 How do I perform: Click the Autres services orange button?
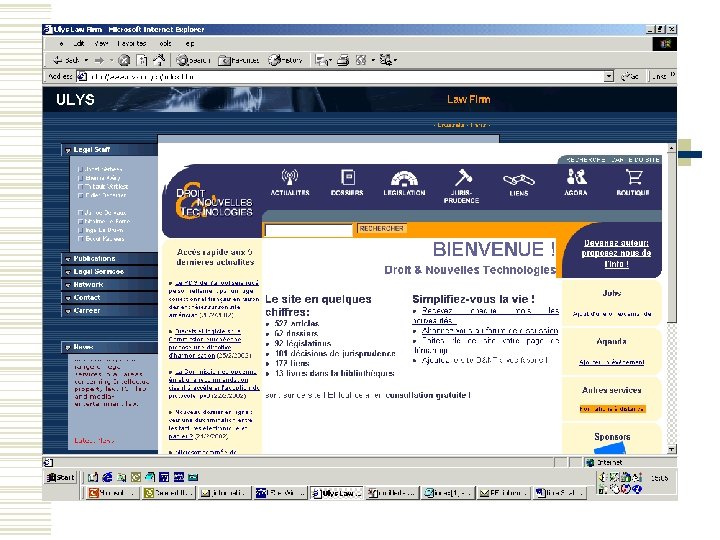click(612, 409)
